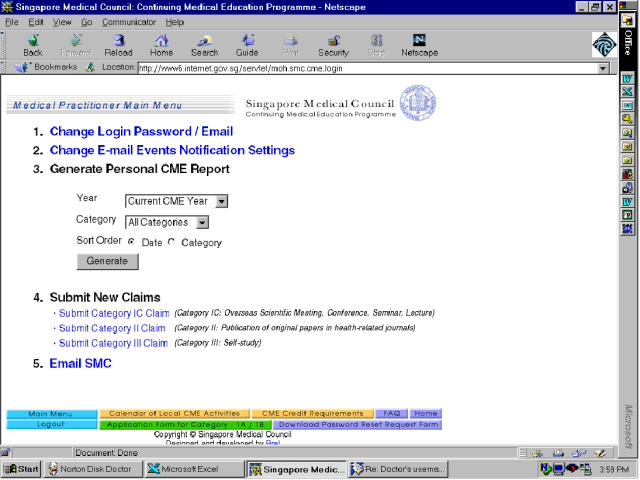640x480 pixels.
Task: Switch to Re: Doctor's username taskbar window
Action: 398,469
